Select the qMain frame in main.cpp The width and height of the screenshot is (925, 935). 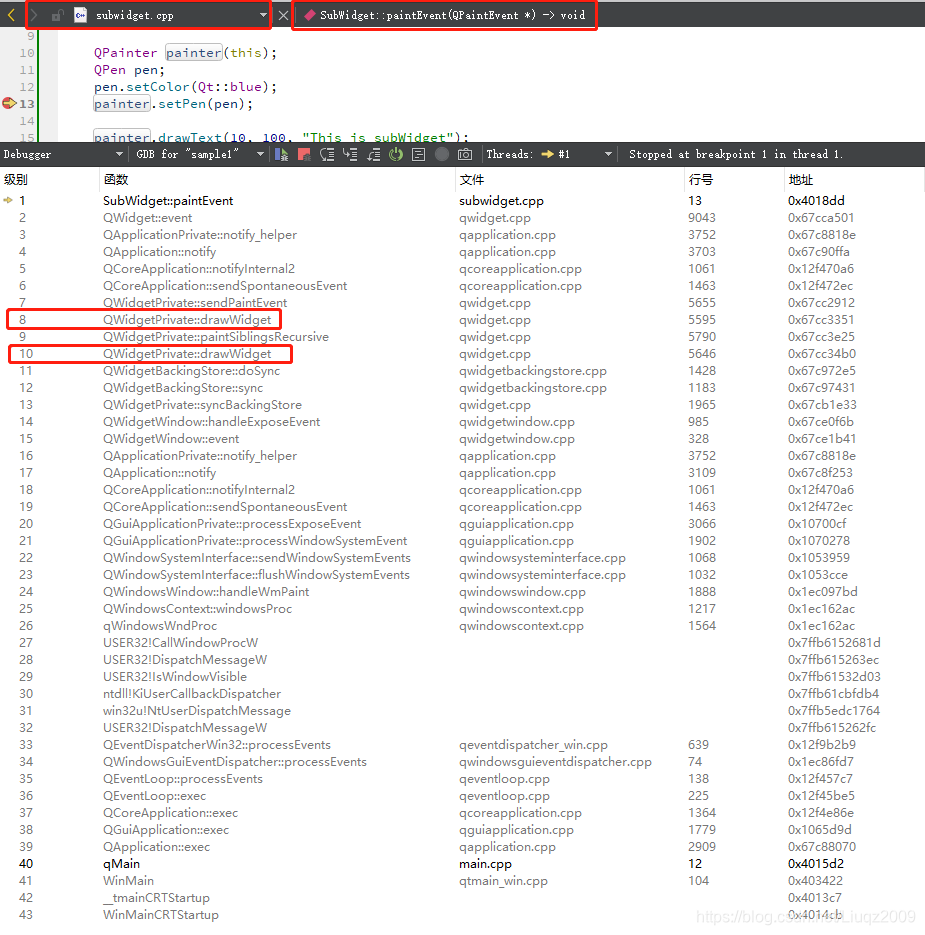tap(462, 863)
